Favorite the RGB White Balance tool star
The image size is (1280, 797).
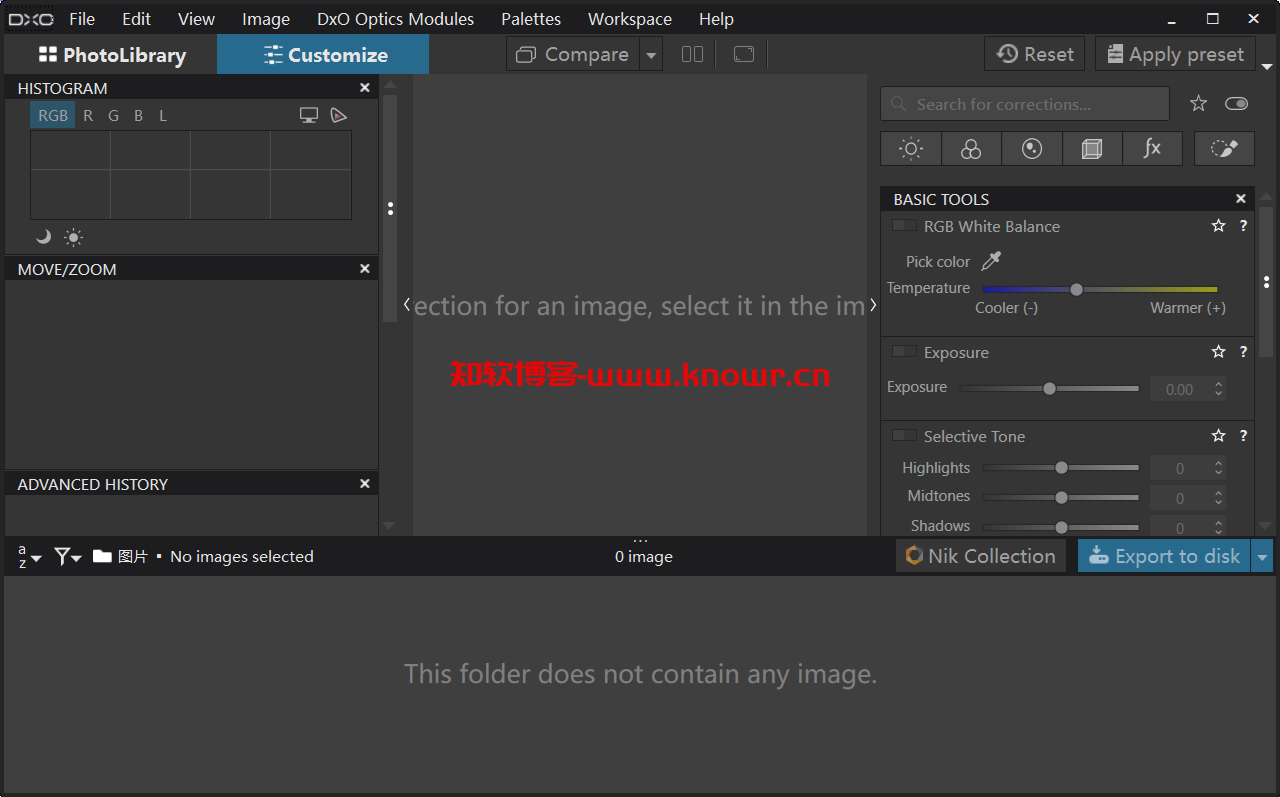[x=1218, y=226]
